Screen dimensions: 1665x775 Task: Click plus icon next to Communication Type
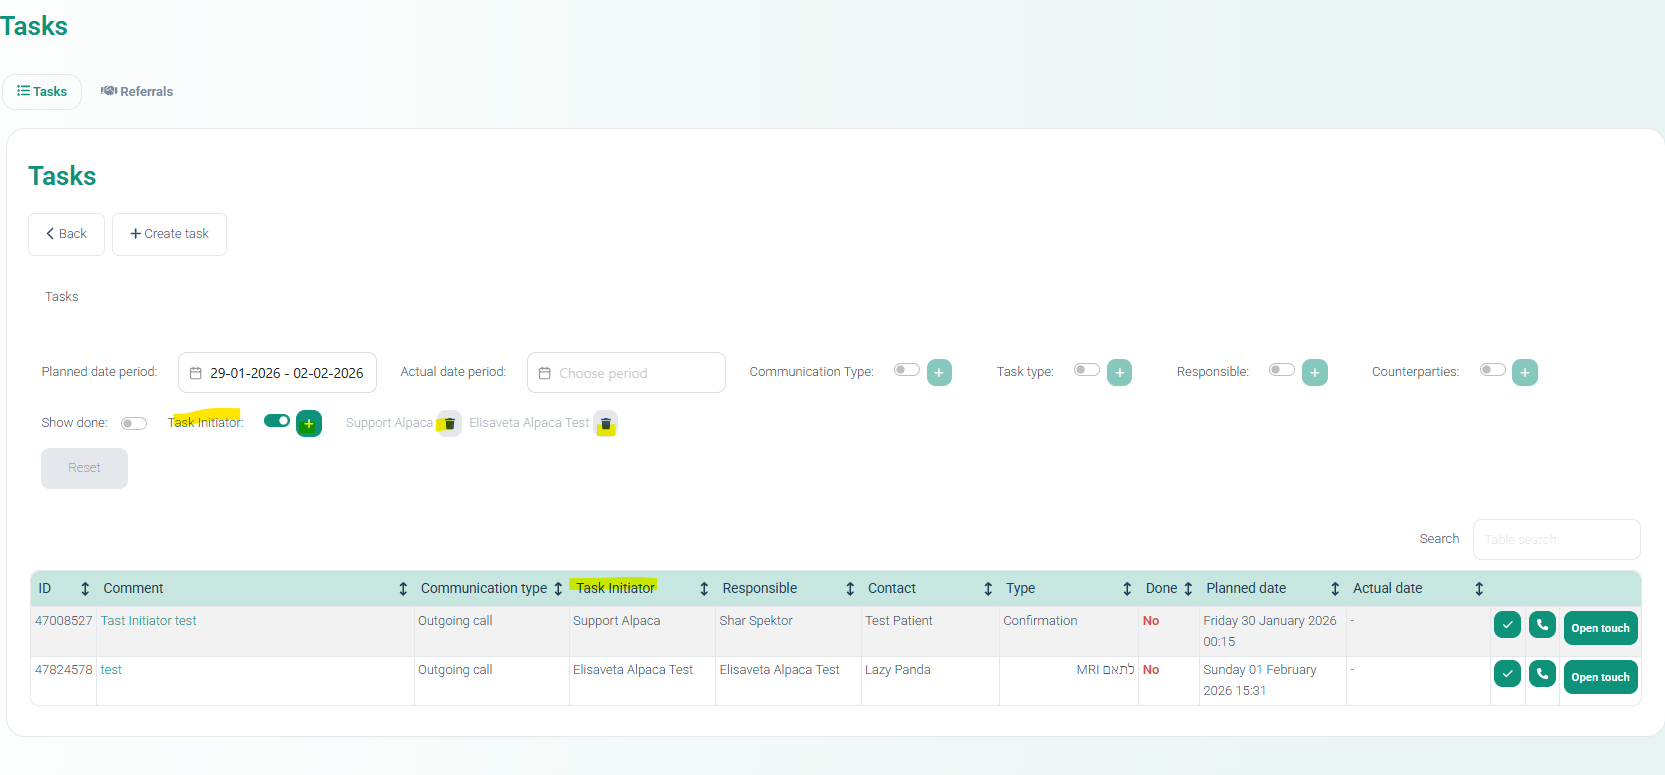[x=939, y=373]
